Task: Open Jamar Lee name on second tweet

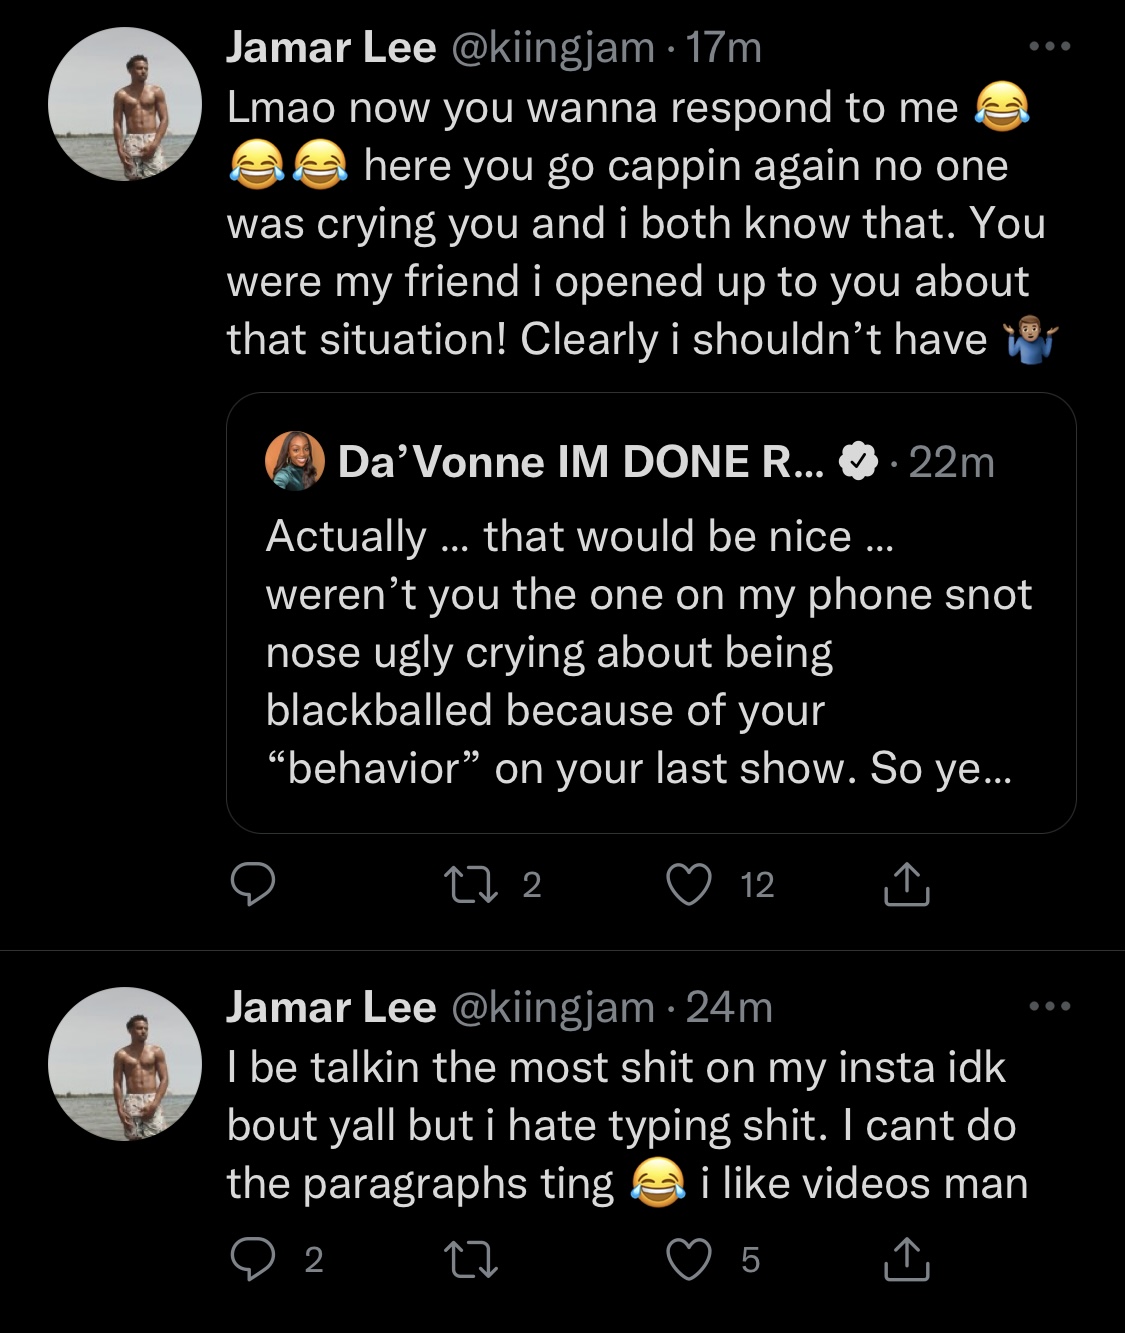Action: 331,1007
